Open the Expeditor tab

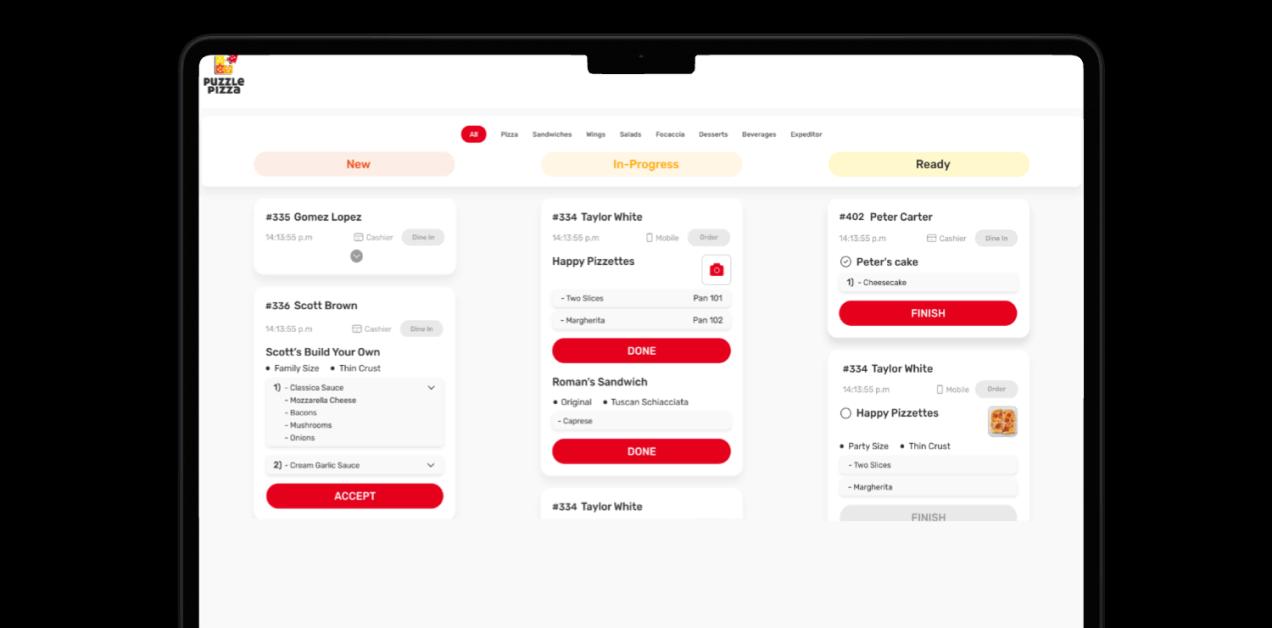pyautogui.click(x=806, y=134)
